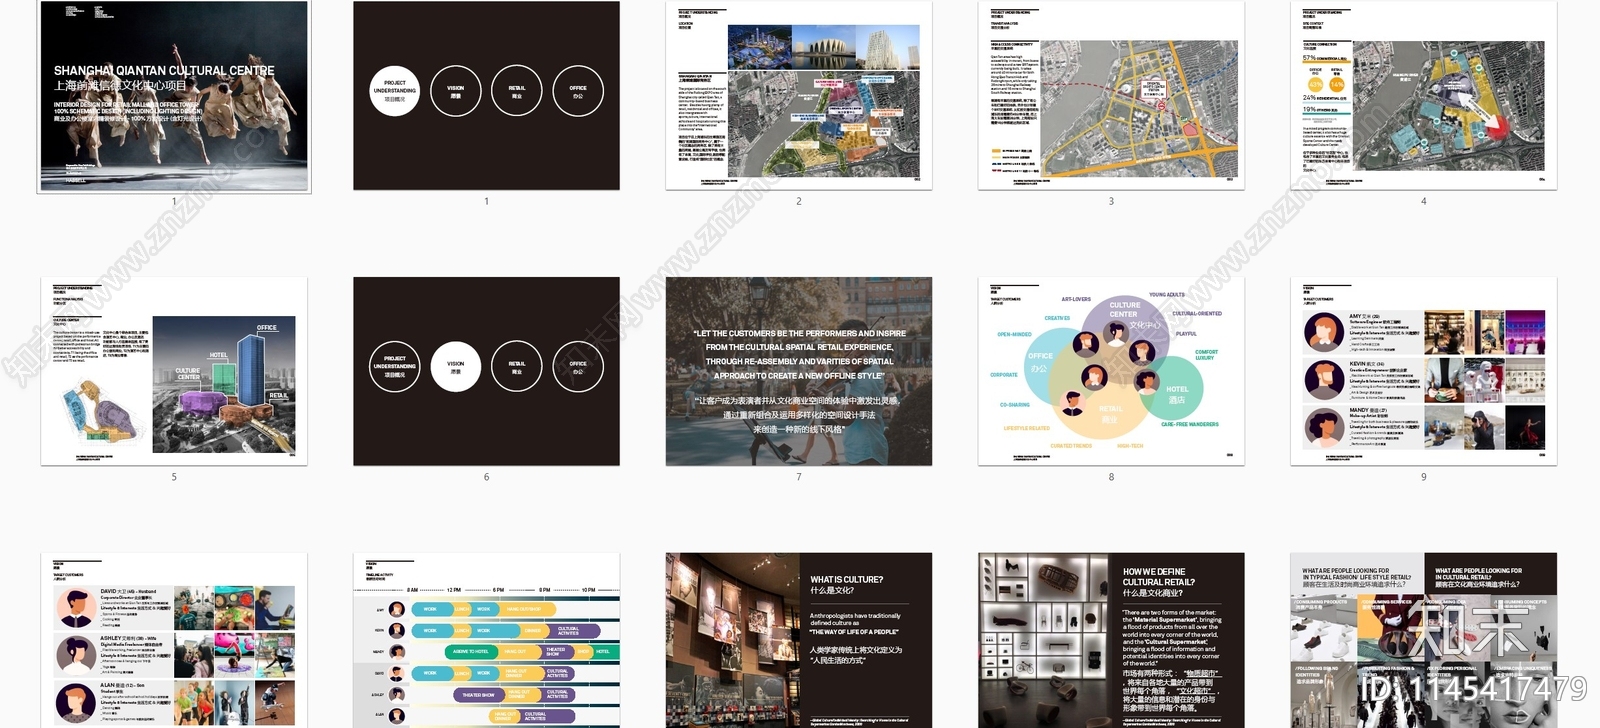Open map slide with 57% statistics and red arrow

tap(1424, 95)
